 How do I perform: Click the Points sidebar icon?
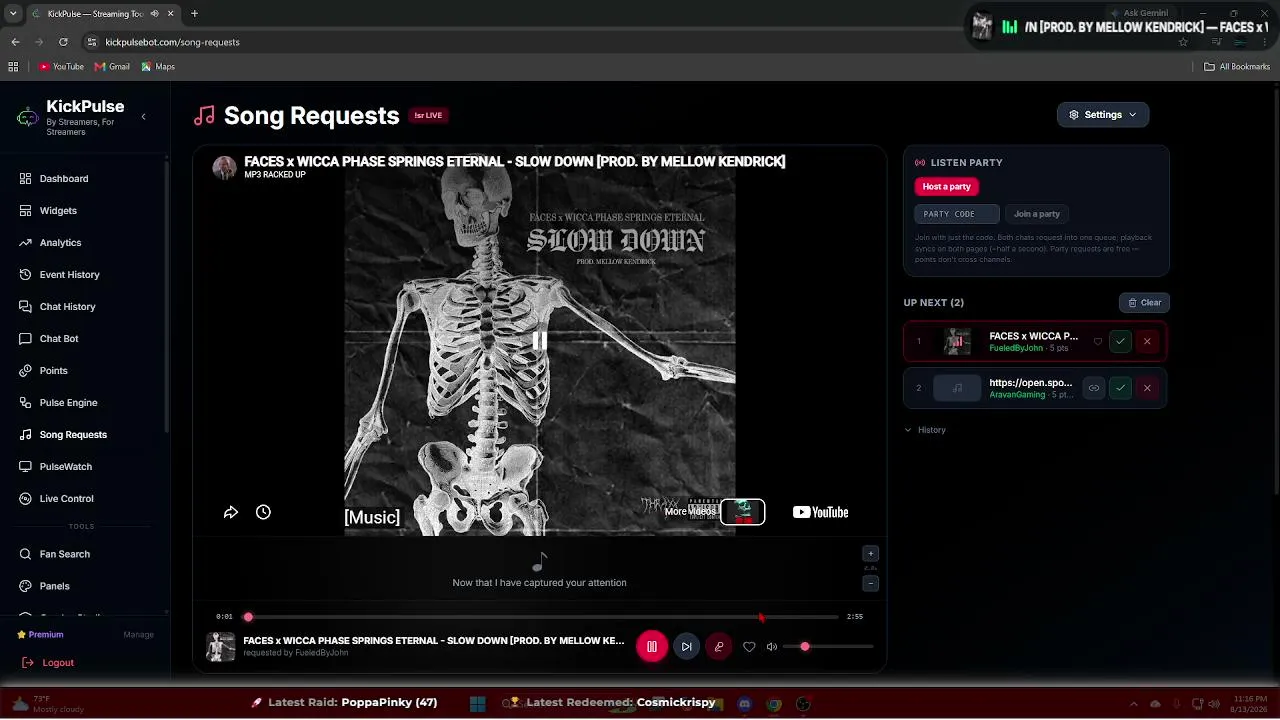(x=26, y=371)
